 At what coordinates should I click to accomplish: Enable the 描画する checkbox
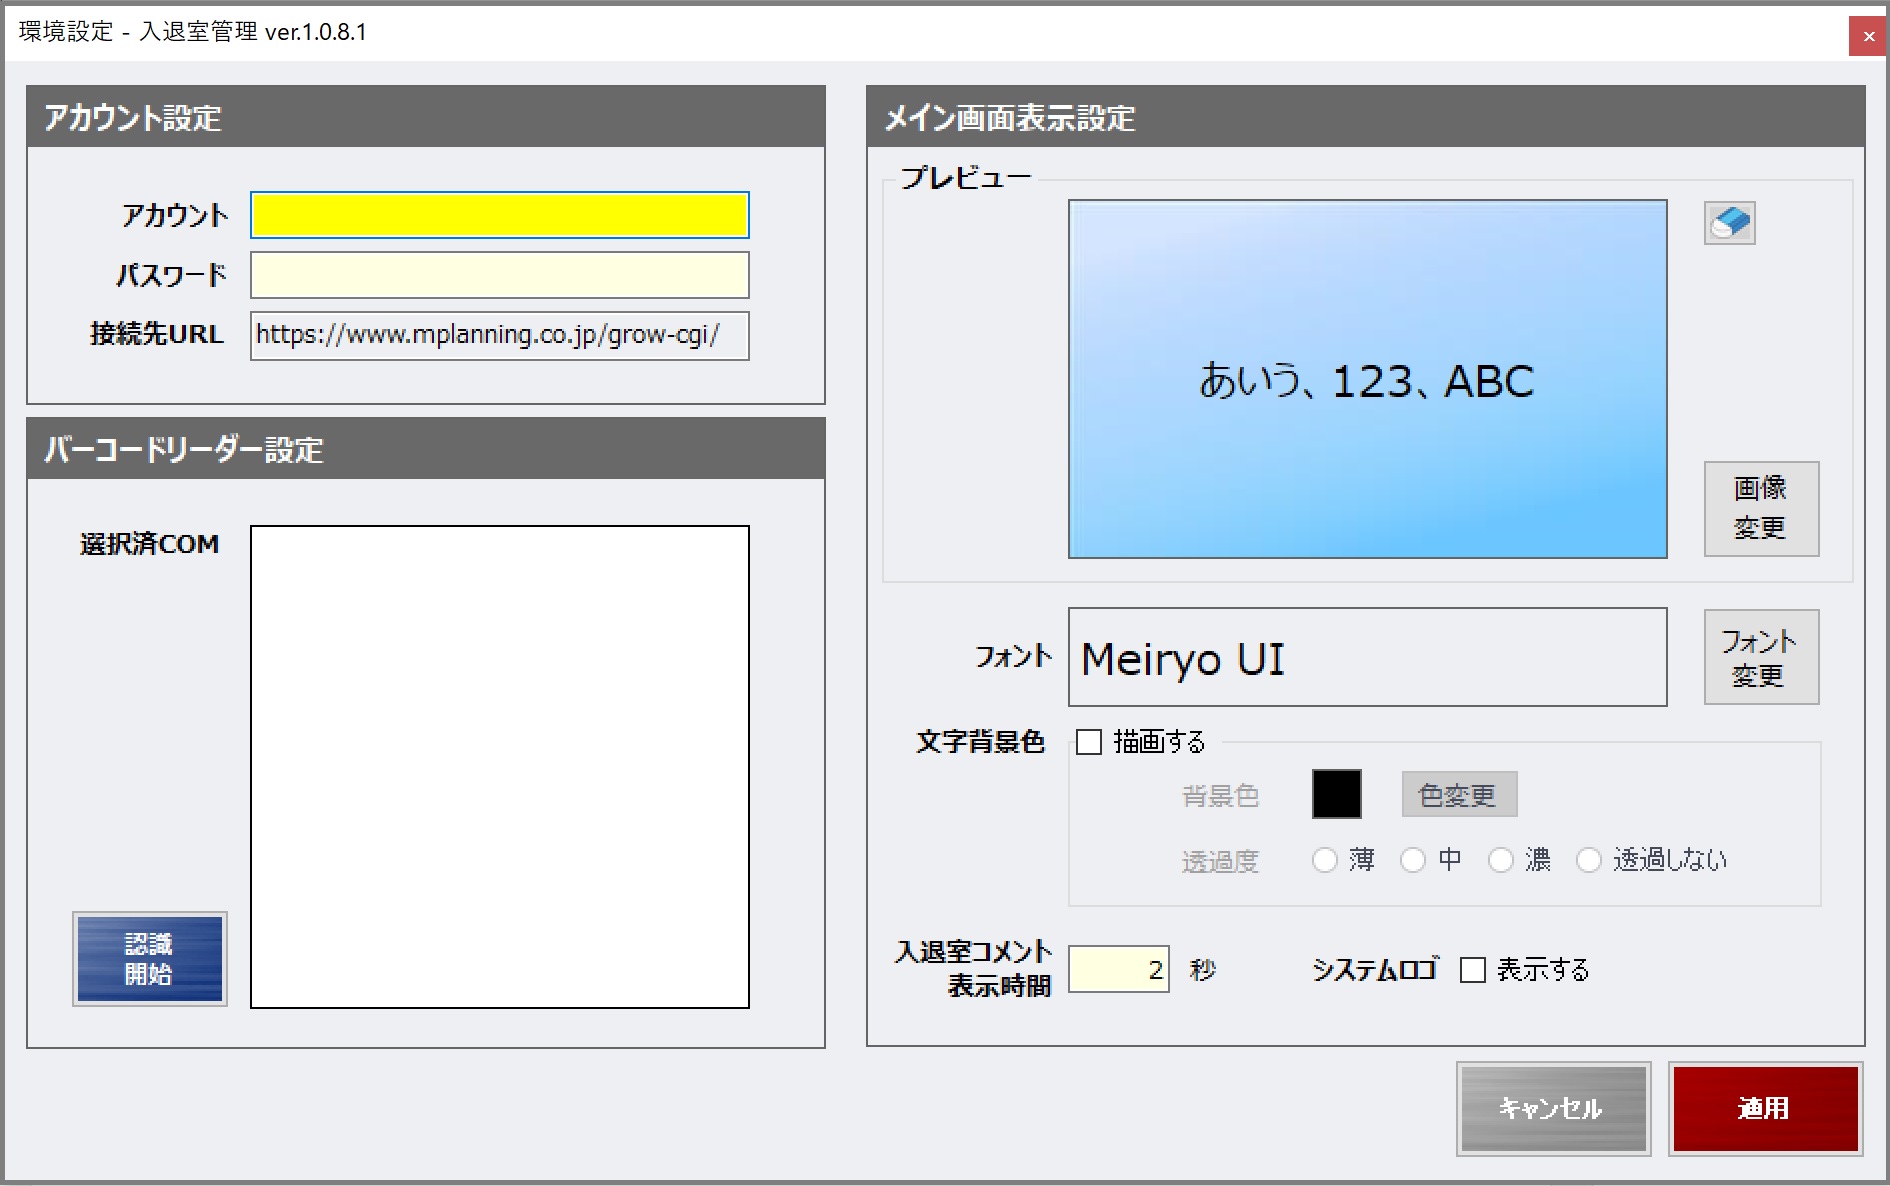click(x=1089, y=742)
